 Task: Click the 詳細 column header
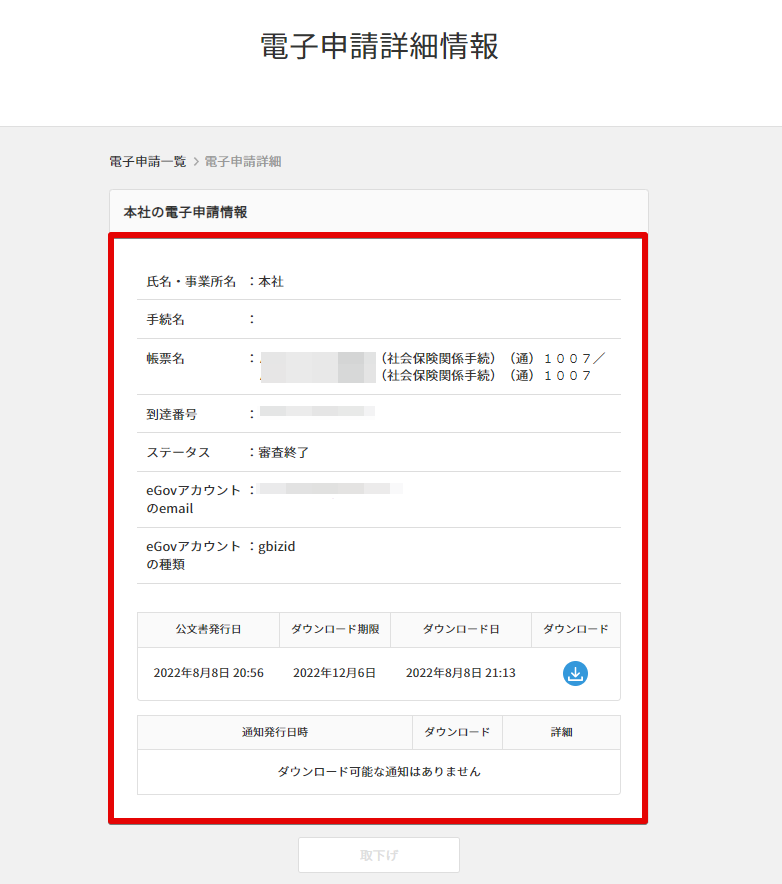tap(561, 732)
